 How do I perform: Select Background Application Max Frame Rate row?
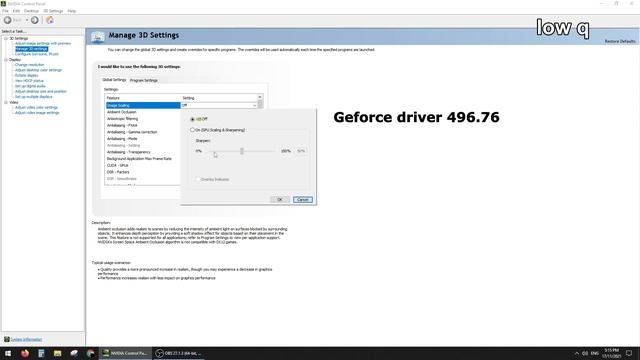tap(142, 158)
